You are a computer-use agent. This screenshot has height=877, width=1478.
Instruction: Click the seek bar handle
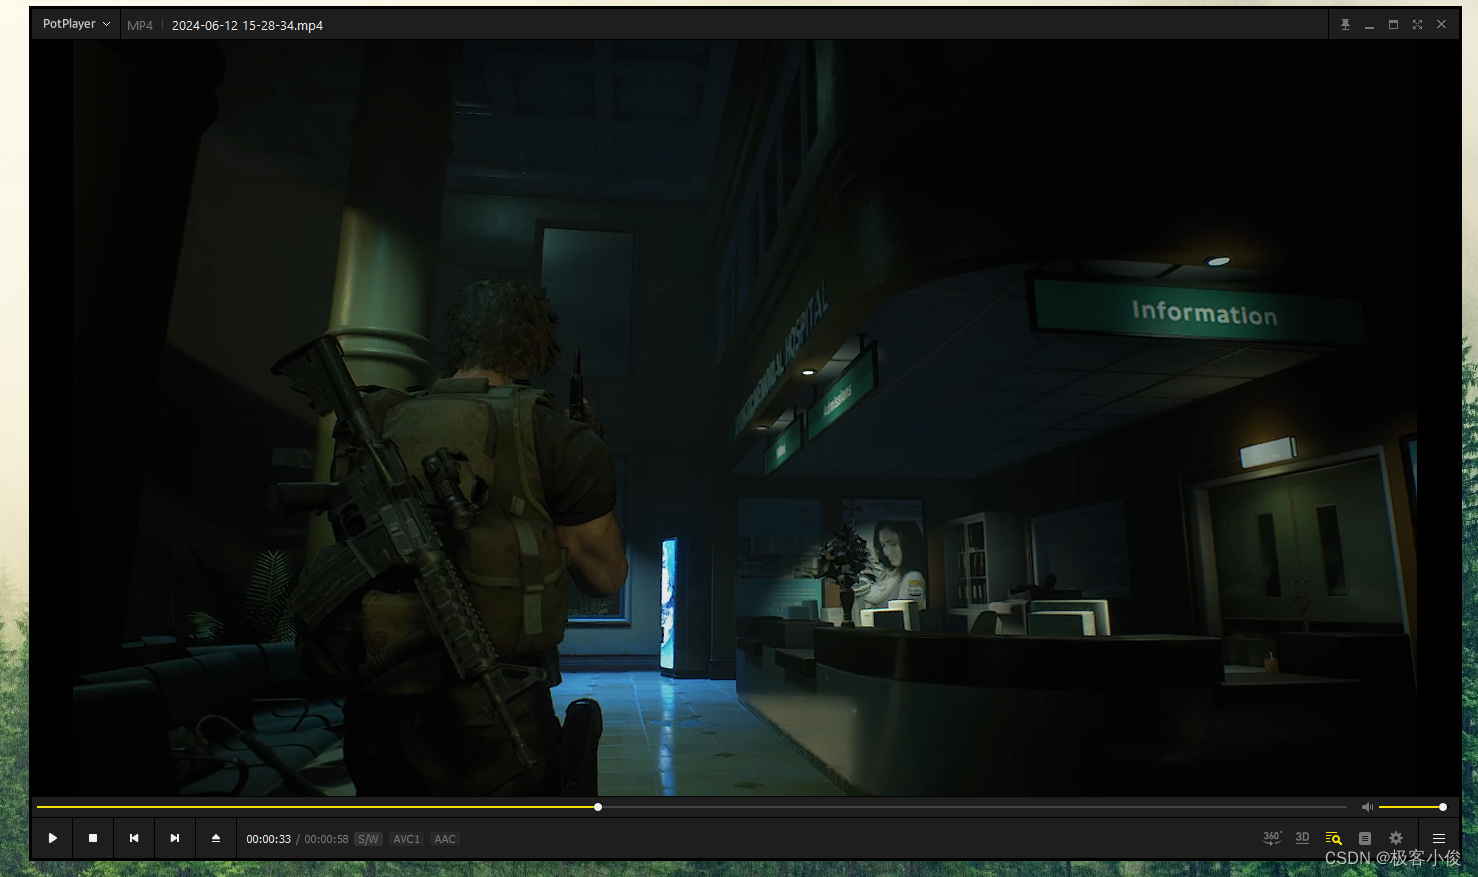[x=598, y=807]
